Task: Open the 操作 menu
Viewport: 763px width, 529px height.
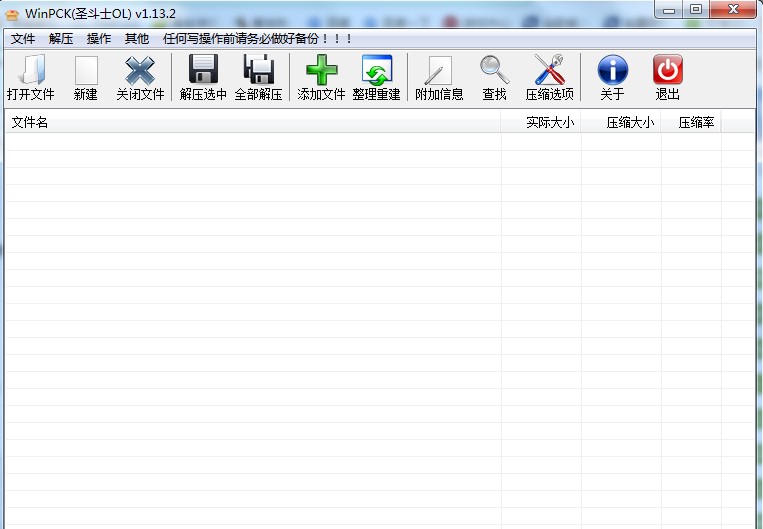Action: [99, 38]
